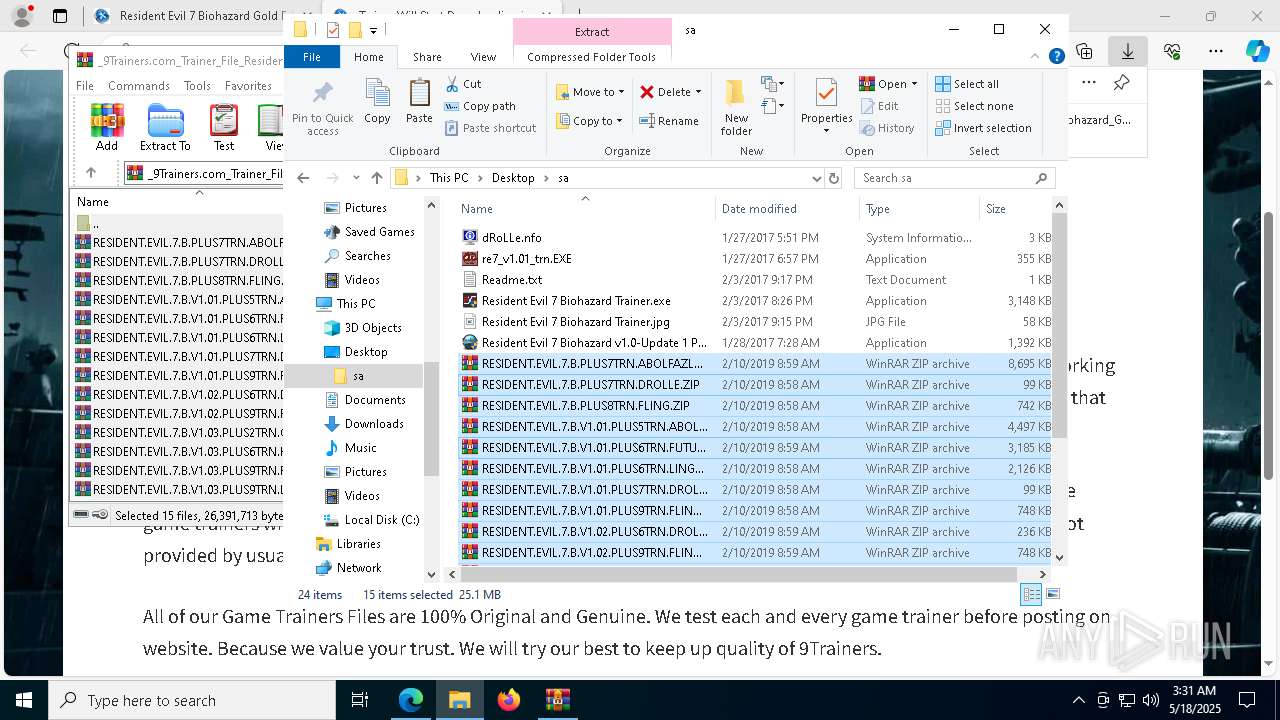Click This PC in the address breadcrumb
The image size is (1280, 720).
click(x=449, y=178)
